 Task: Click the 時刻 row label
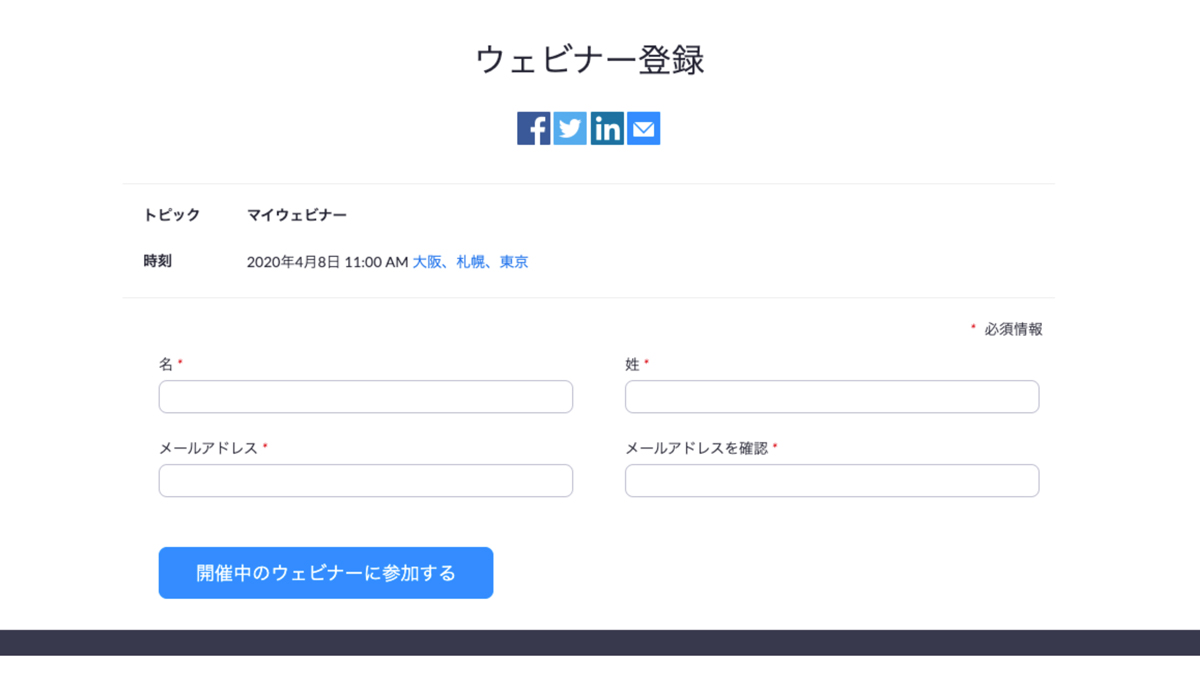click(158, 261)
